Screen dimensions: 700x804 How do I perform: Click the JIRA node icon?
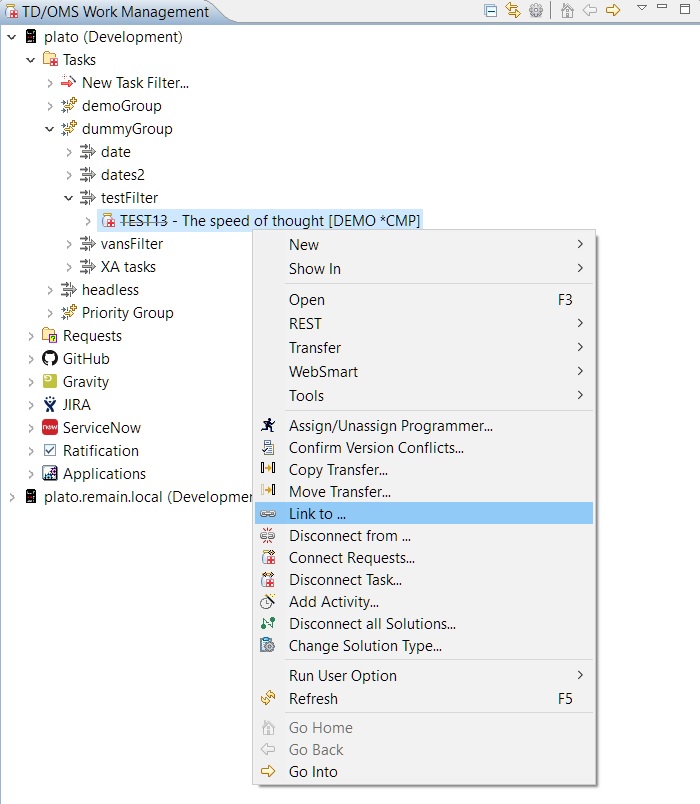[x=50, y=405]
